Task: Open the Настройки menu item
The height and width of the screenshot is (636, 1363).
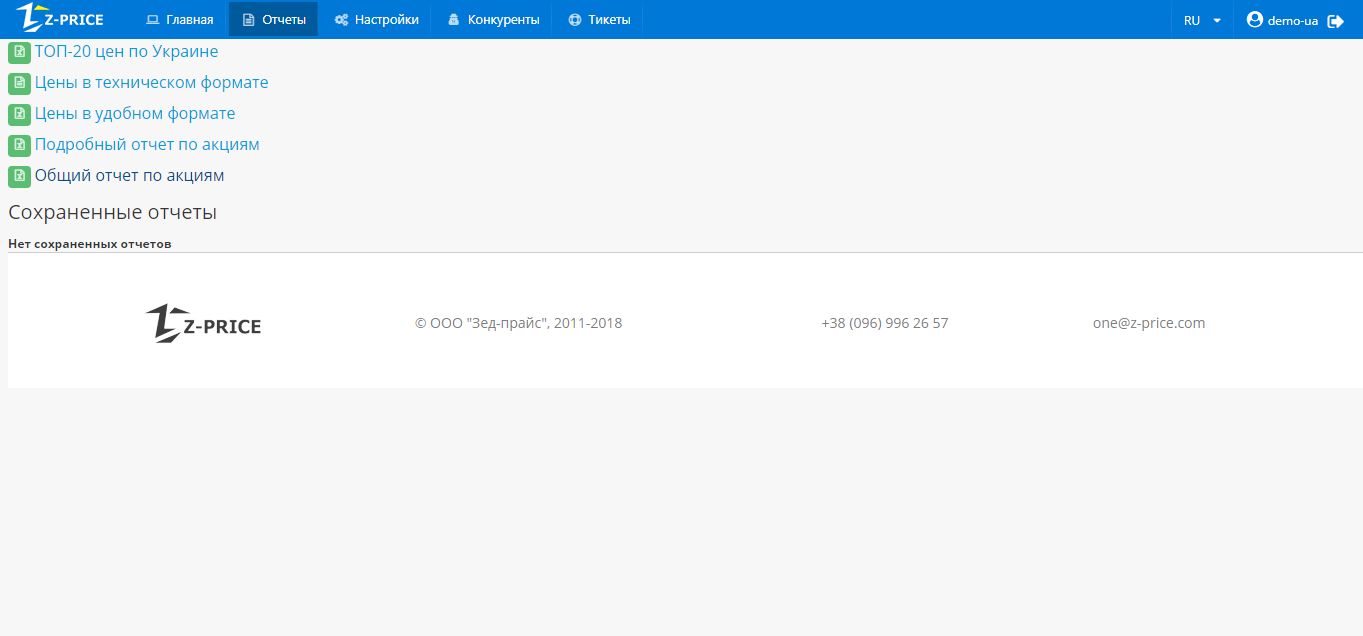Action: pos(376,19)
